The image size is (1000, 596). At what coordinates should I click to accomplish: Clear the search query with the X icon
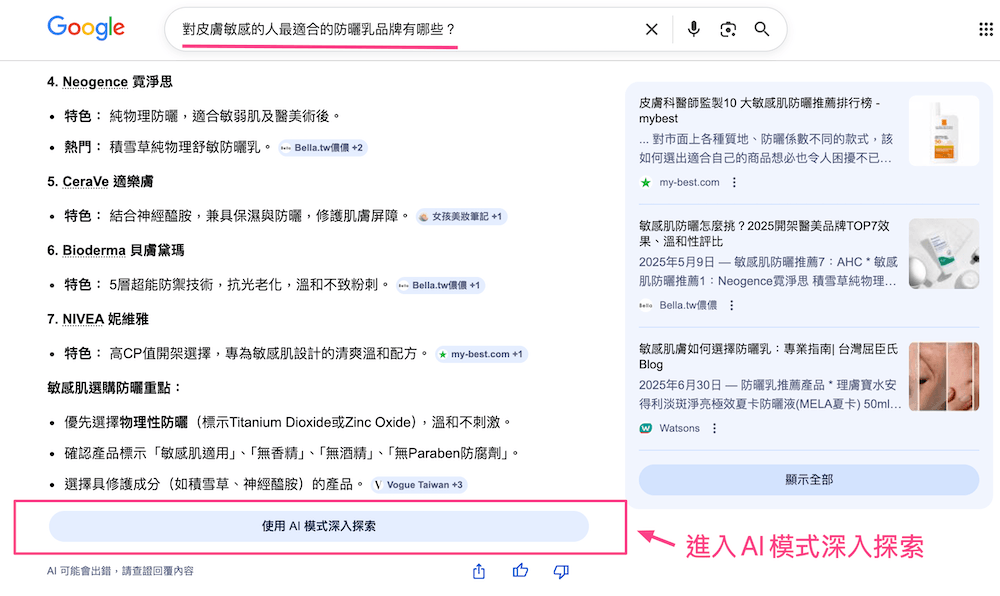(x=652, y=29)
